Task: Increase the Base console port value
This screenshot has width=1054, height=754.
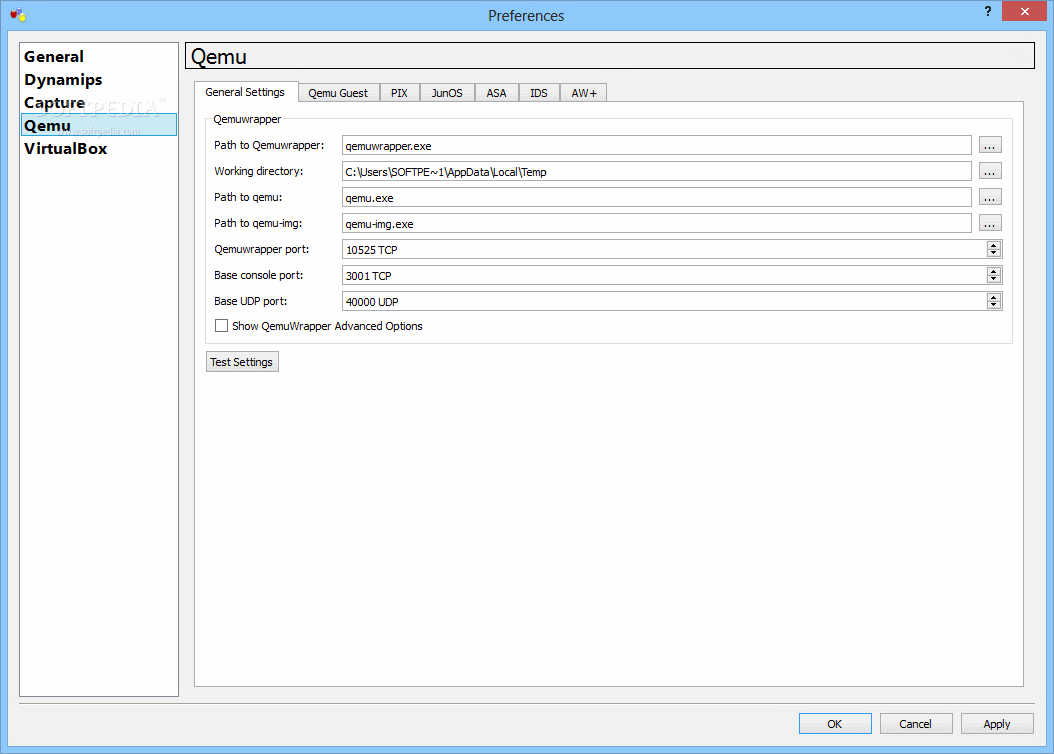Action: pos(994,271)
